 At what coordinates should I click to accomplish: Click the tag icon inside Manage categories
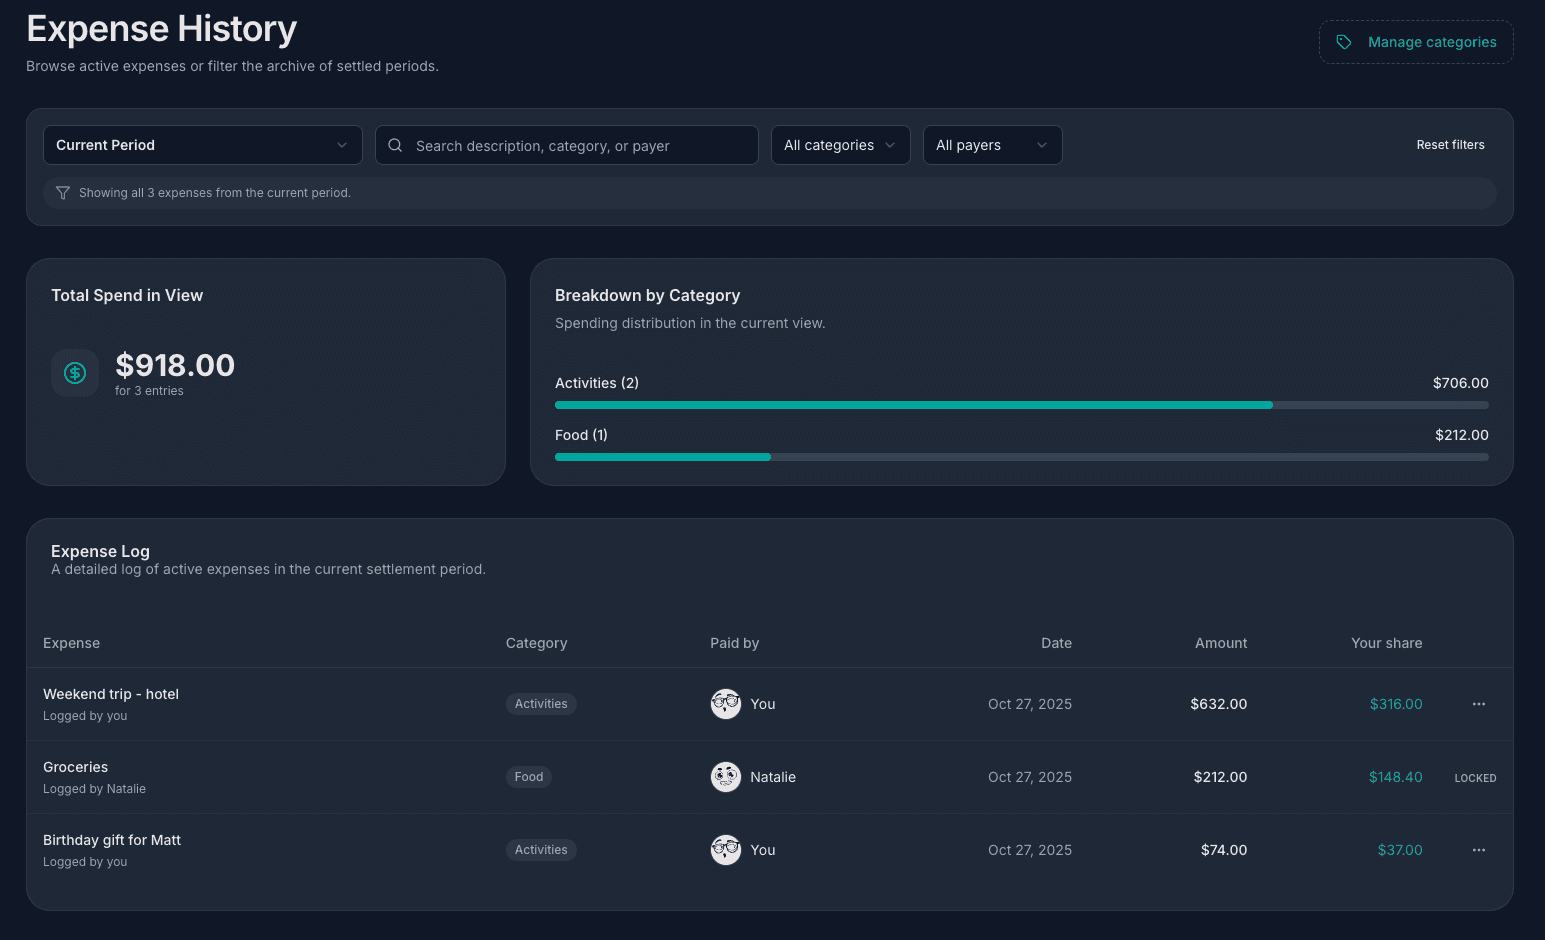[x=1345, y=42]
